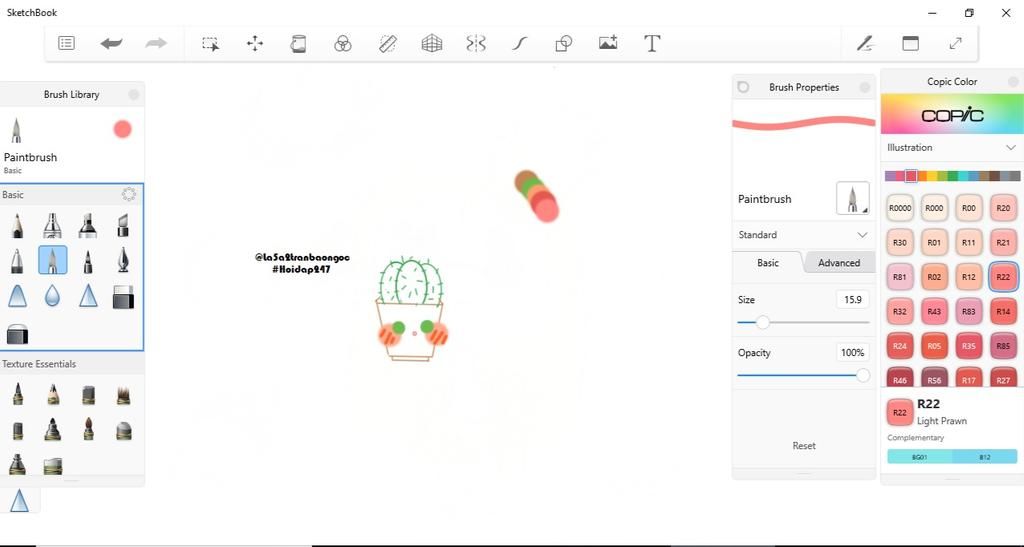This screenshot has width=1024, height=547.
Task: Select the marker brush in Basic set
Action: (88, 226)
